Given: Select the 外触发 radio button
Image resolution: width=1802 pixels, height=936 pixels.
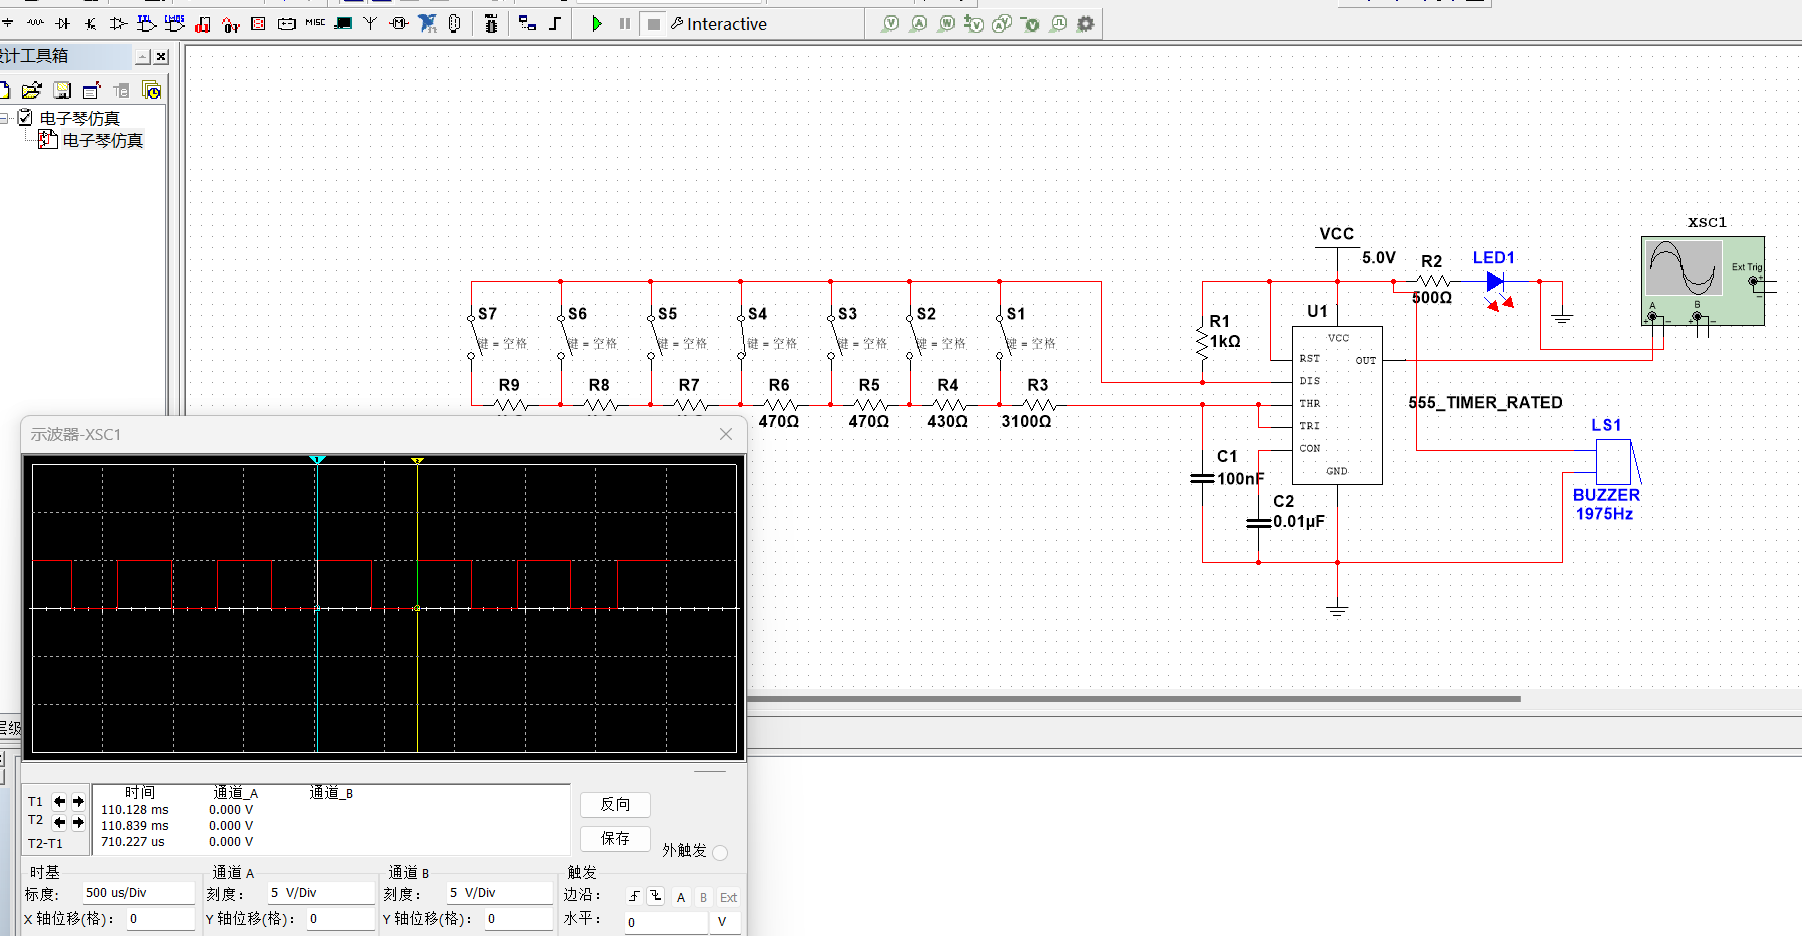Looking at the screenshot, I should click(720, 852).
